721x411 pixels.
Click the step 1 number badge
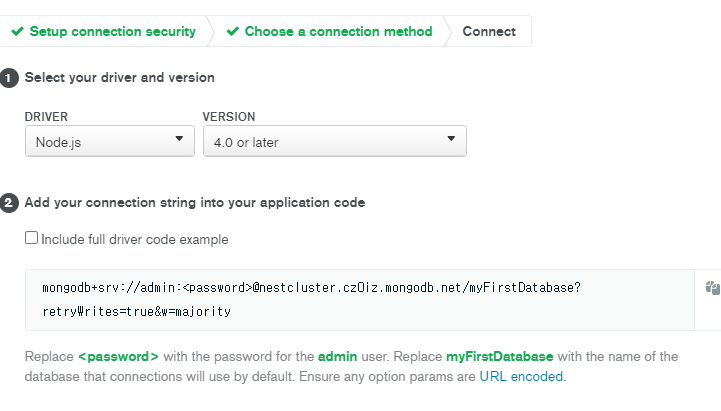(9, 78)
